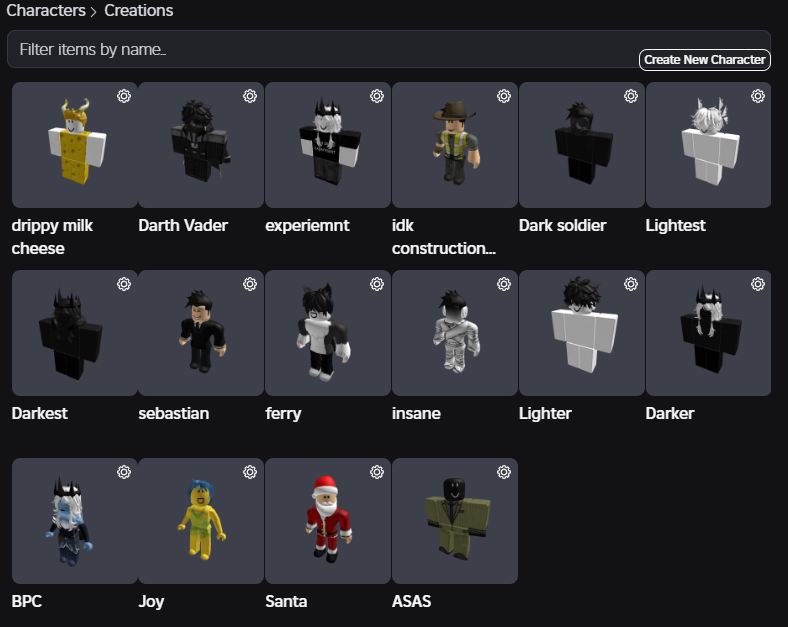Screen dimensions: 788x627
Task: Select the Darth Vader character thumbnail
Action: point(201,145)
